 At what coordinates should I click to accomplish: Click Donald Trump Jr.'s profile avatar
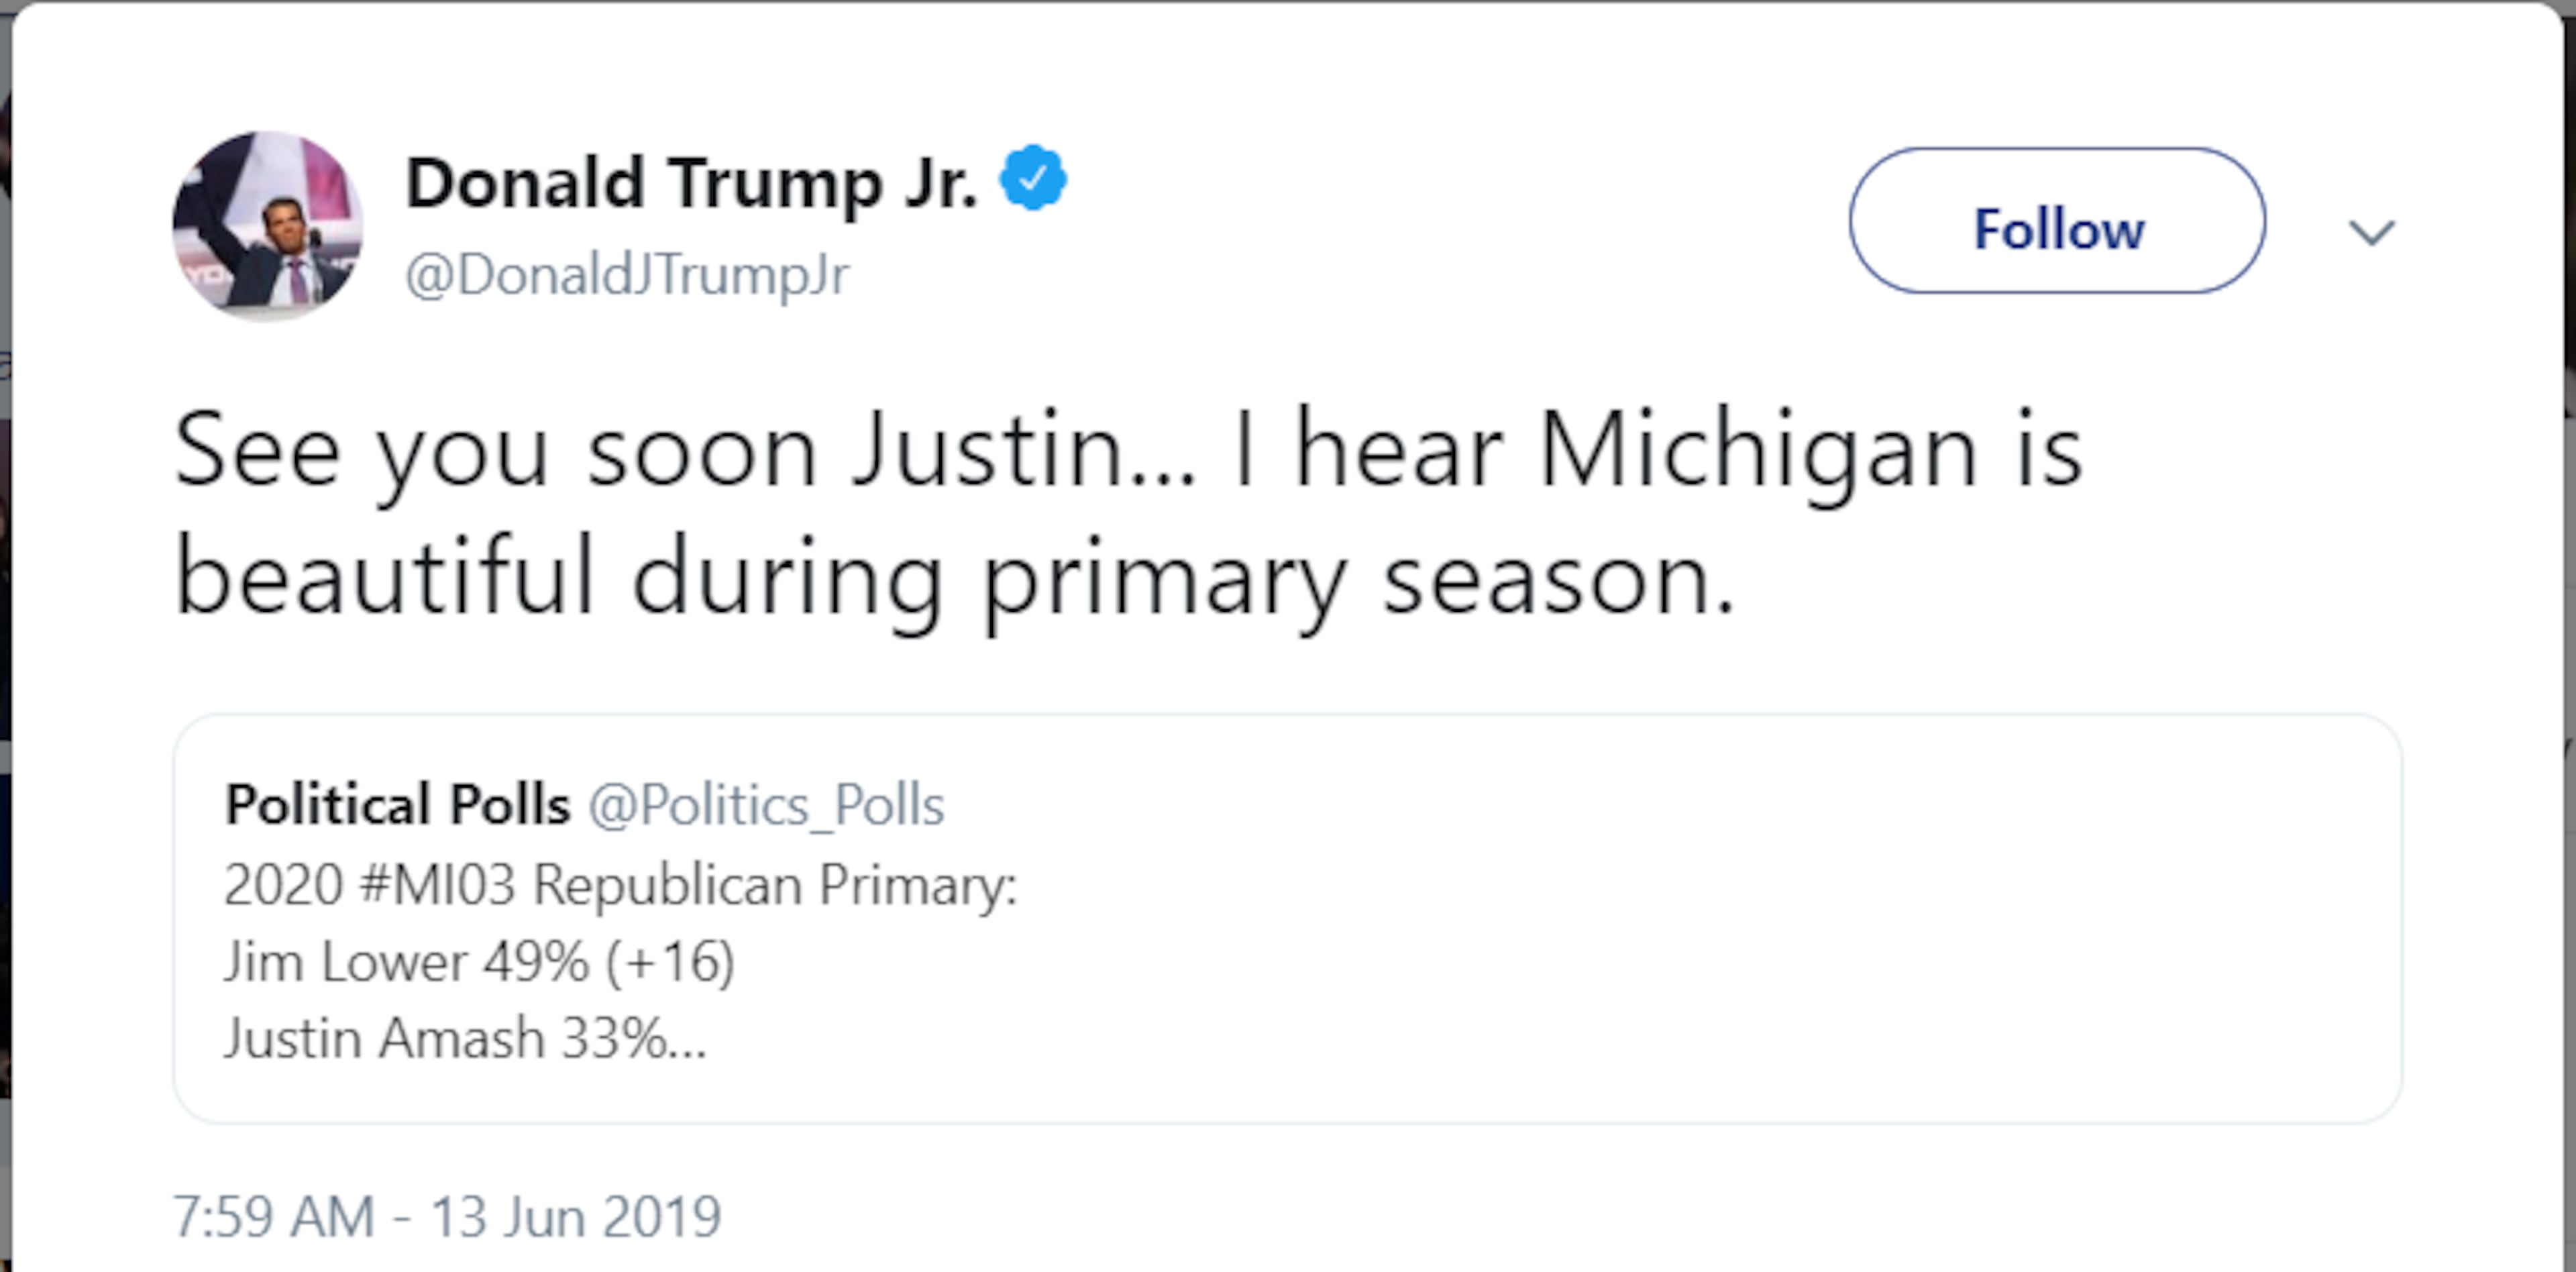pyautogui.click(x=267, y=225)
